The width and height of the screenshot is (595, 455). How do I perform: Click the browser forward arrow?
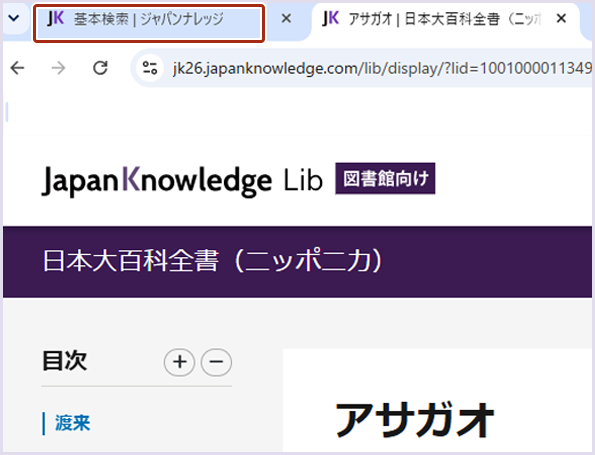point(58,68)
